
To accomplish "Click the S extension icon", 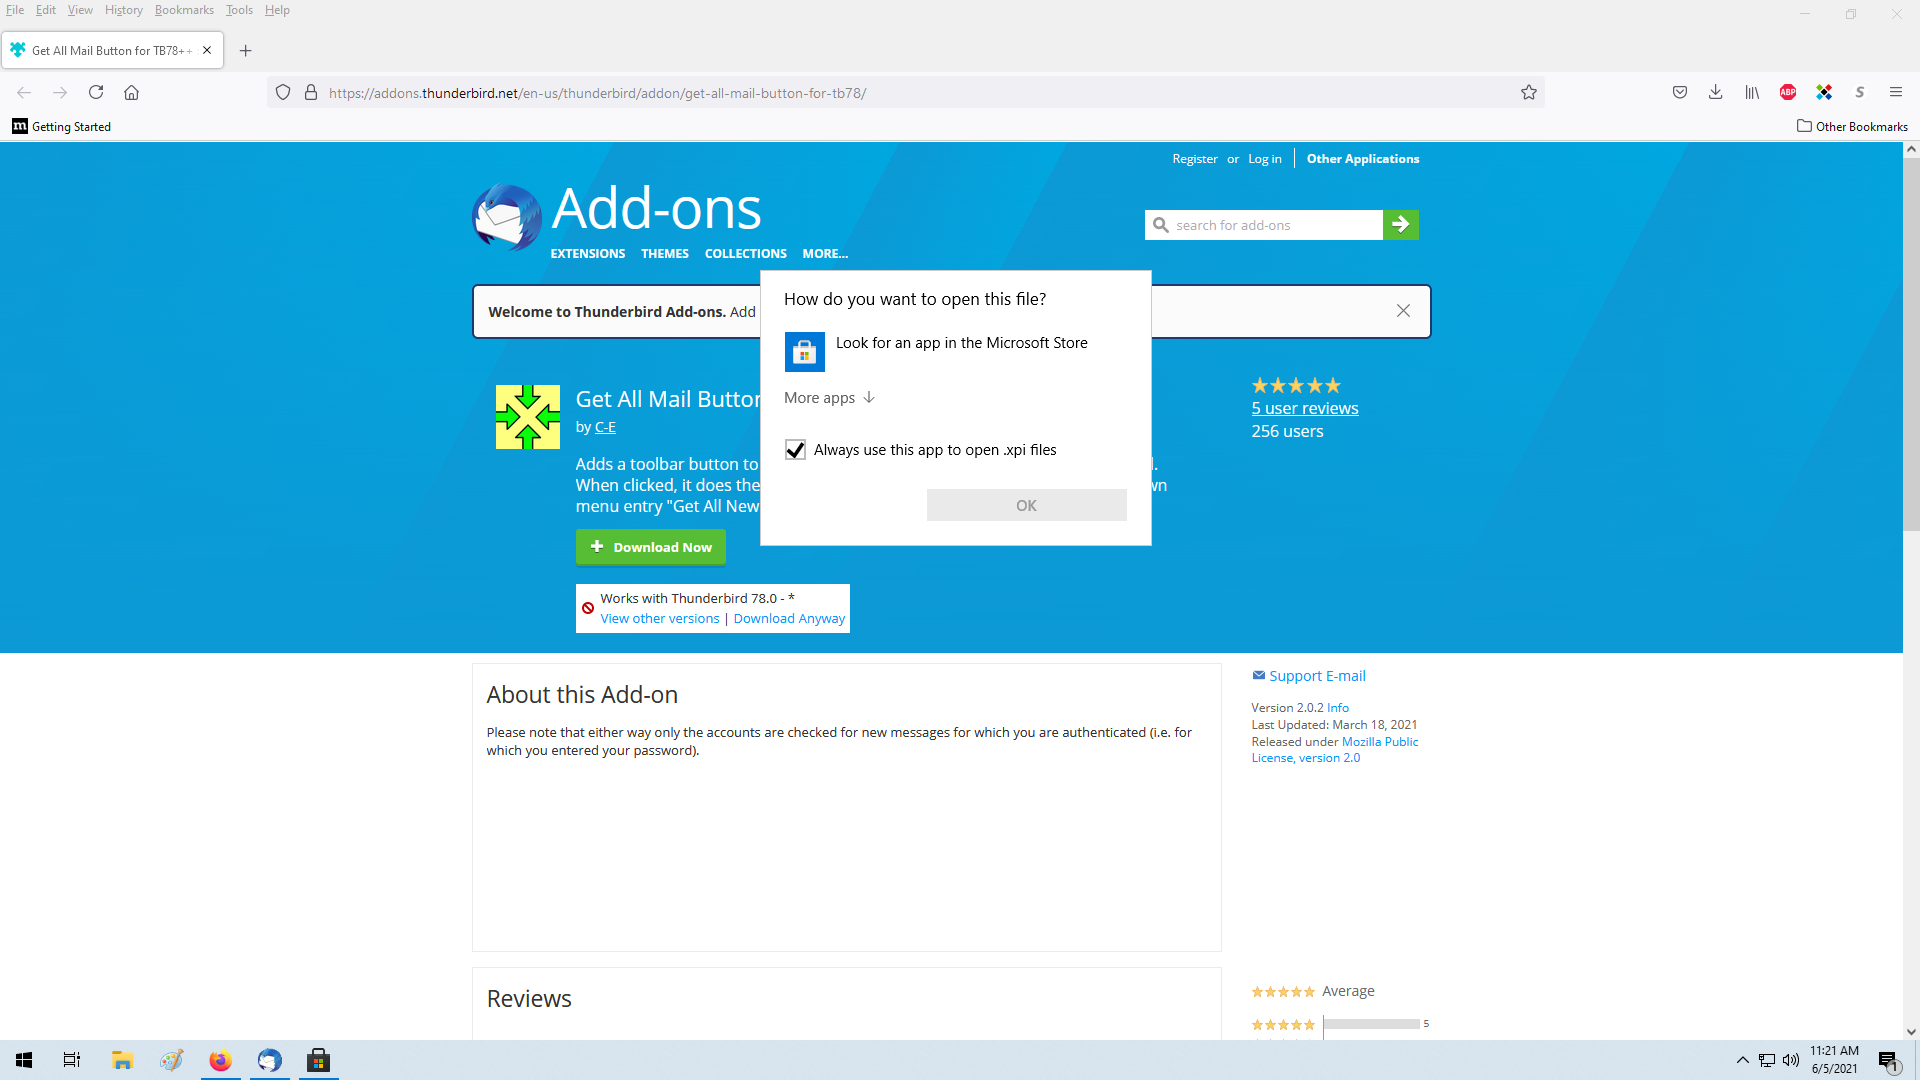I will (1860, 92).
